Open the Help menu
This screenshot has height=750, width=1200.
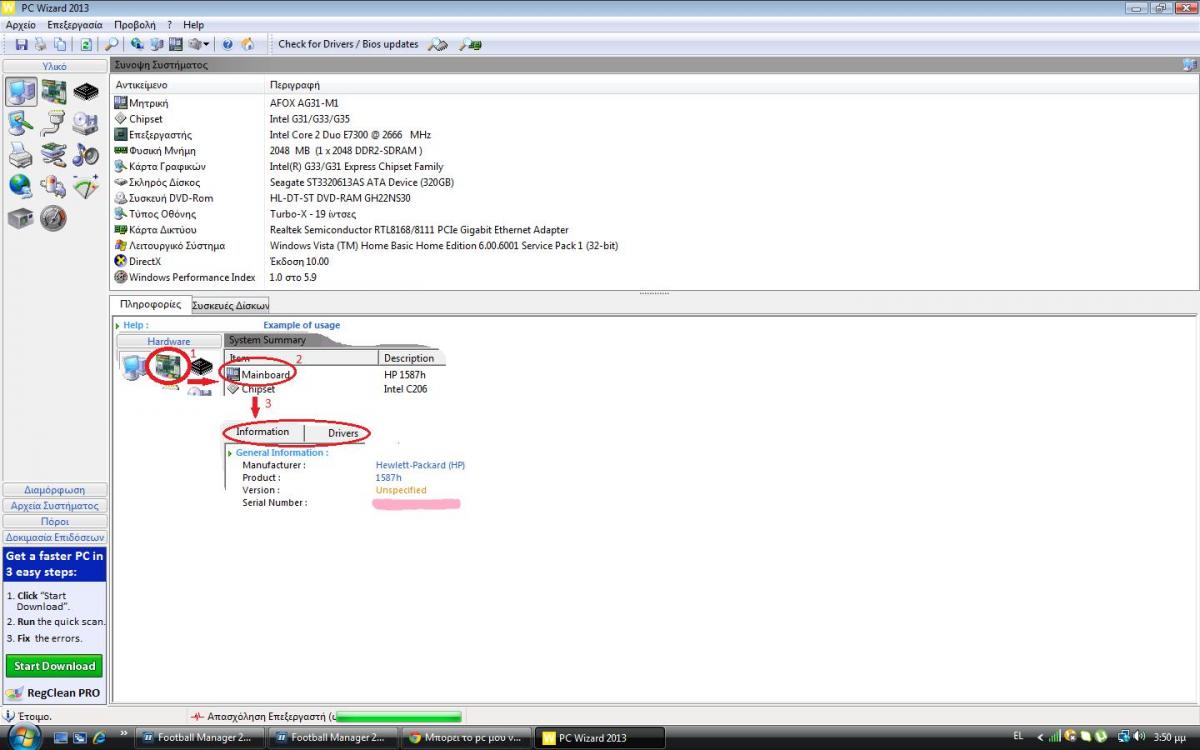[x=194, y=25]
